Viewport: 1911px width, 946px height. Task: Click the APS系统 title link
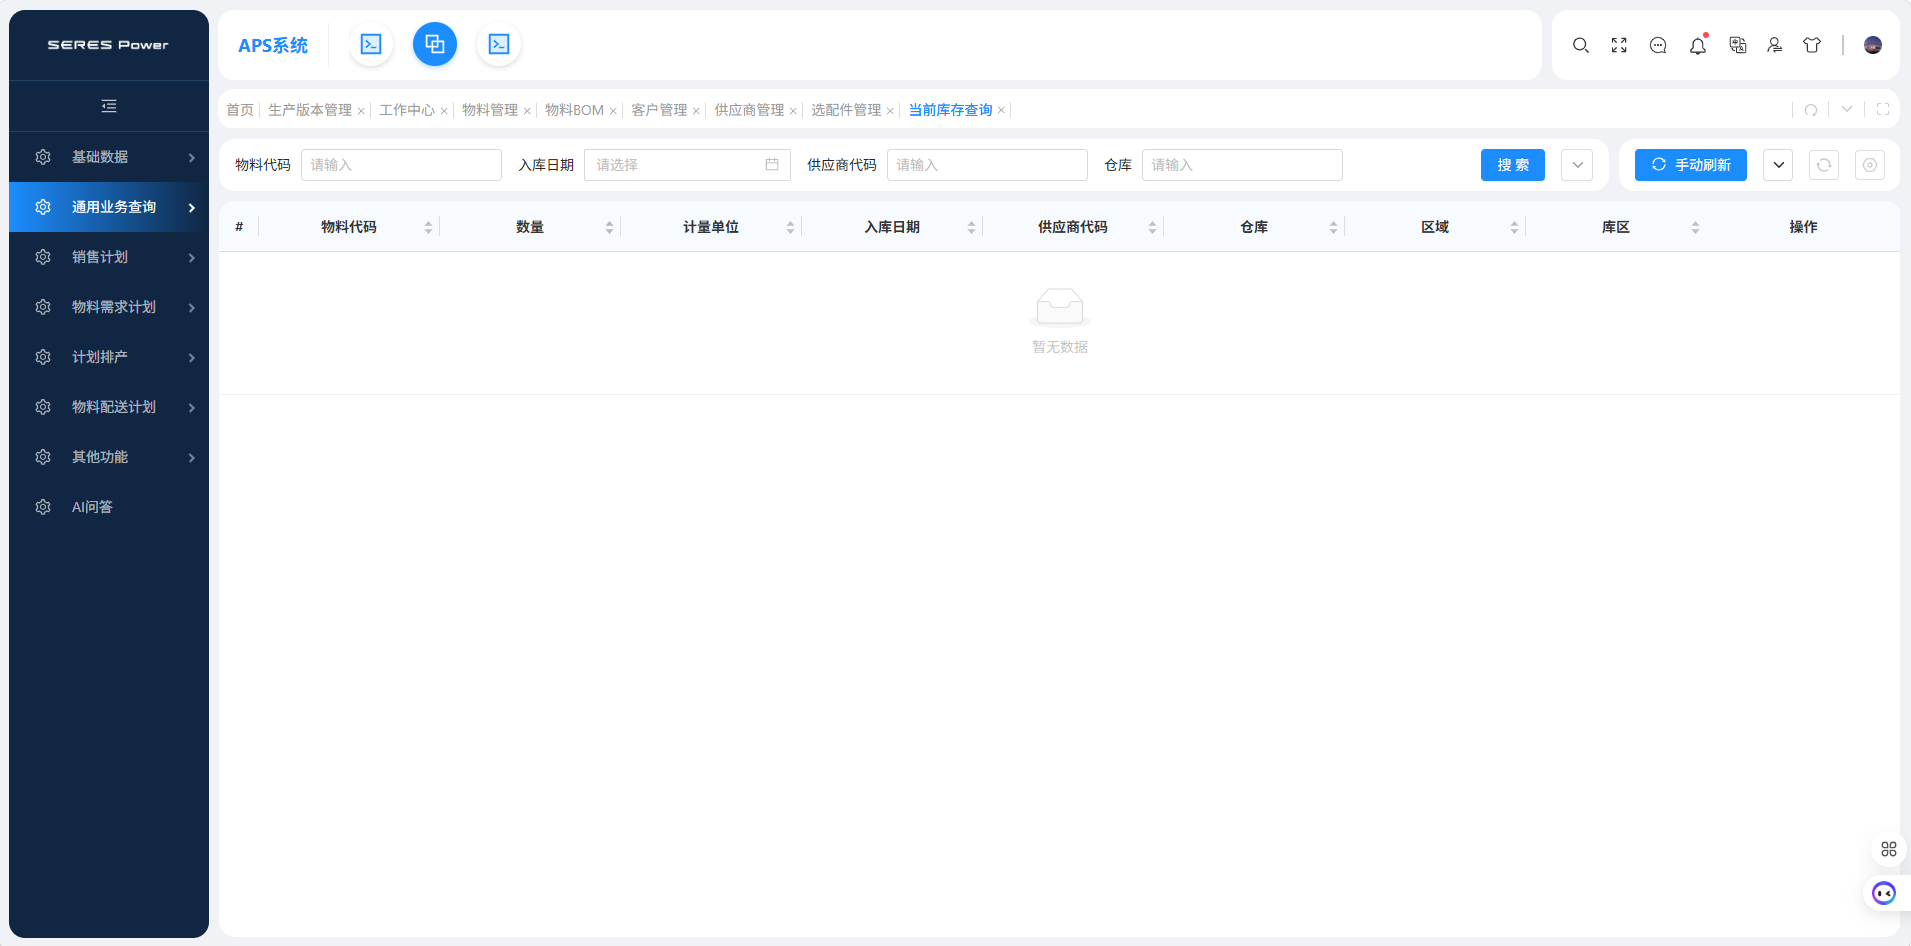[x=273, y=45]
